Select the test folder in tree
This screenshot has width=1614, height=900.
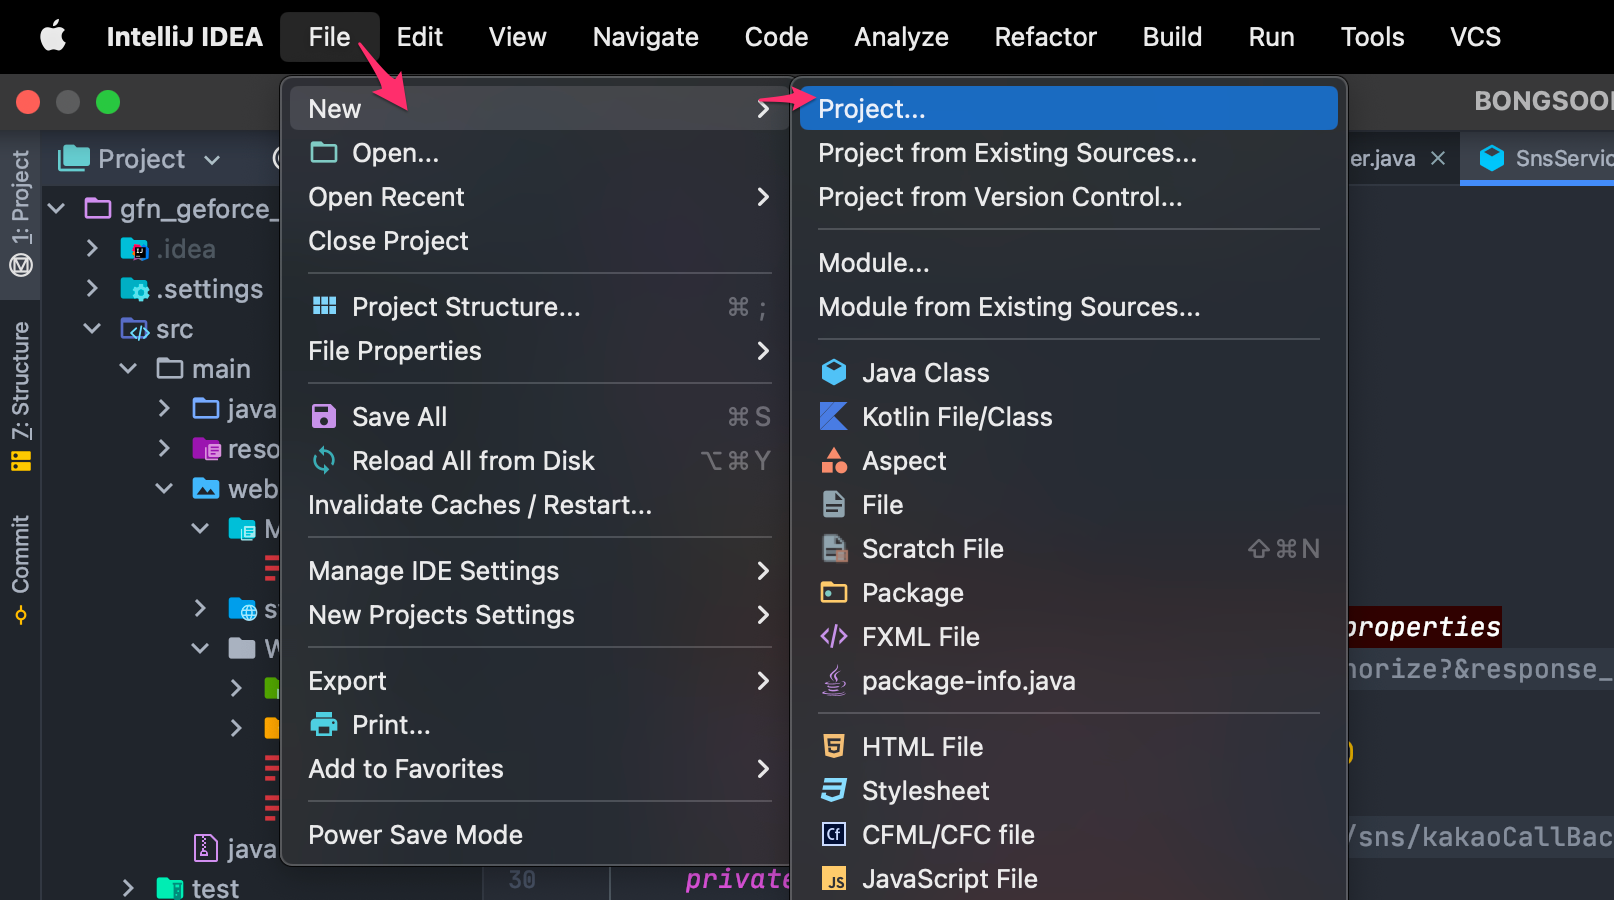pyautogui.click(x=214, y=888)
